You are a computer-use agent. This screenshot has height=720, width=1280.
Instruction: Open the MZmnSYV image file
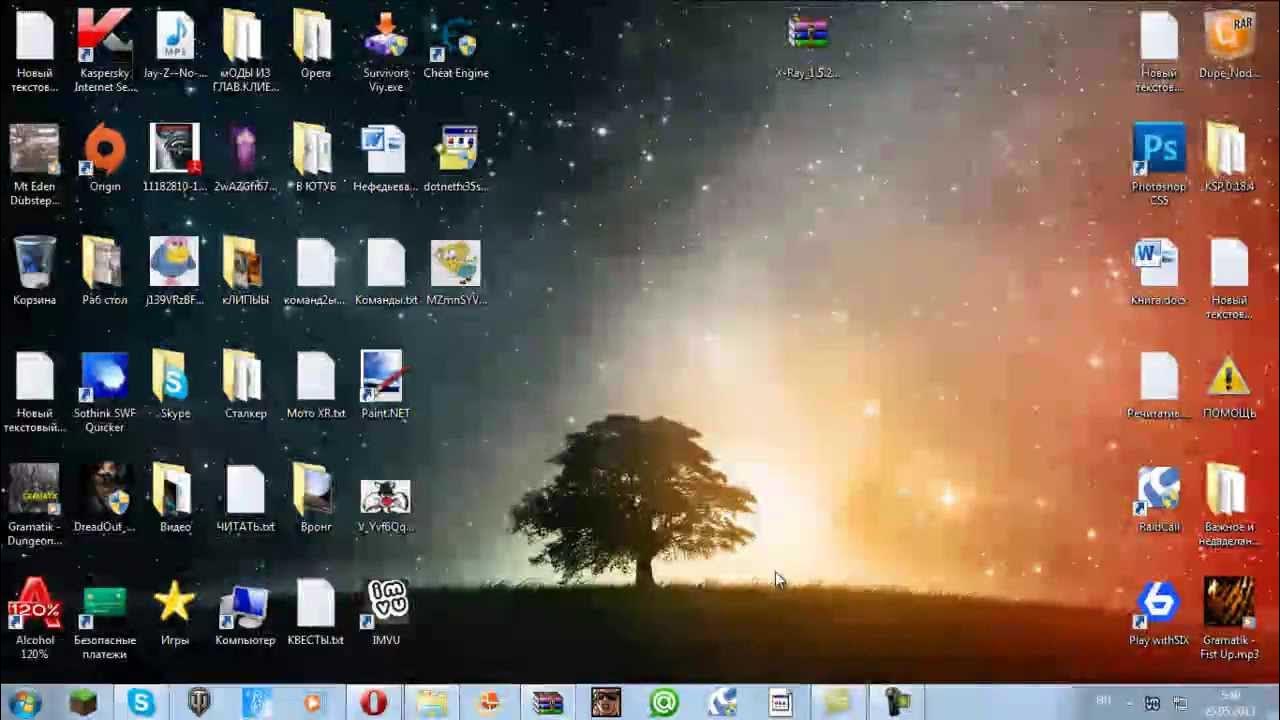click(x=455, y=262)
